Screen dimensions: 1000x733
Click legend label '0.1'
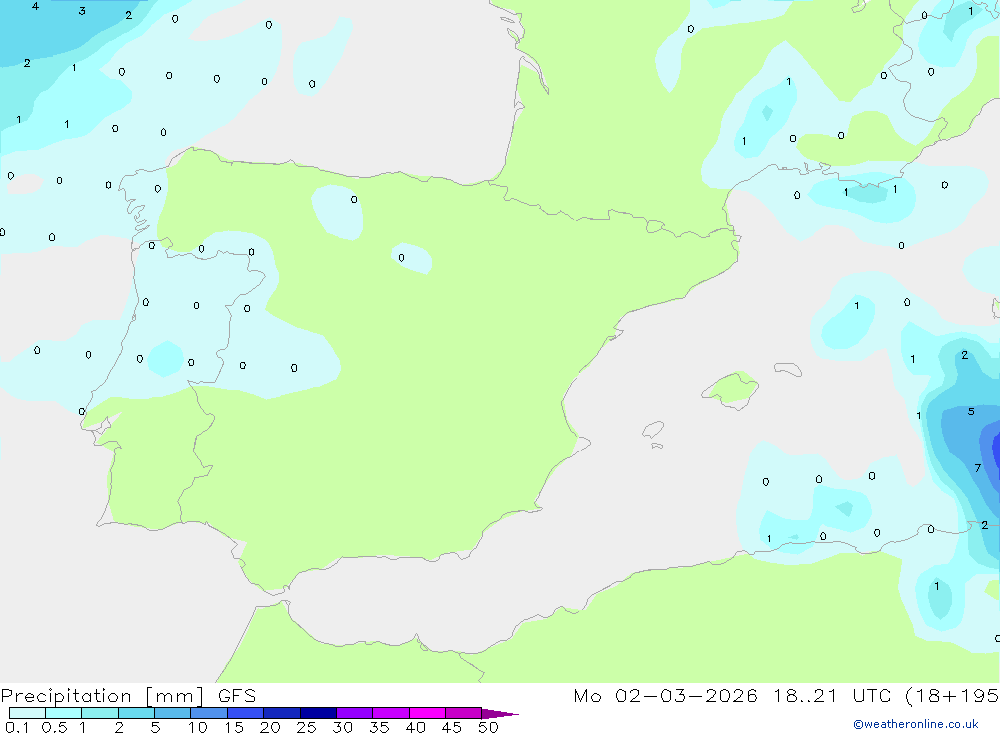(17, 727)
